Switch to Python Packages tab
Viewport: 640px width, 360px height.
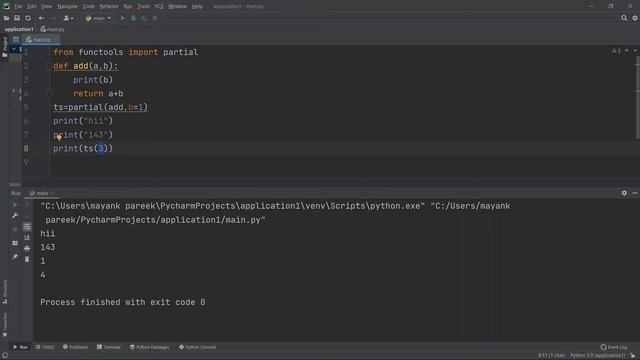(149, 347)
